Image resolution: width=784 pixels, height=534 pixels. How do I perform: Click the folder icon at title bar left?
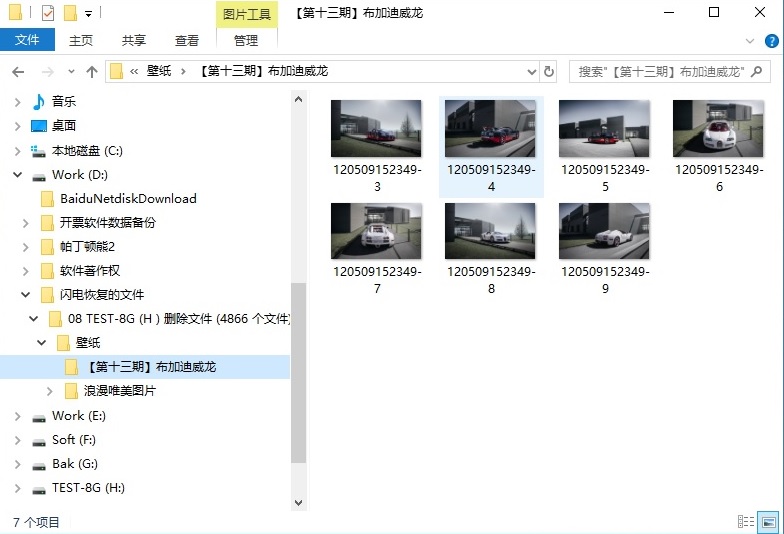tap(16, 12)
